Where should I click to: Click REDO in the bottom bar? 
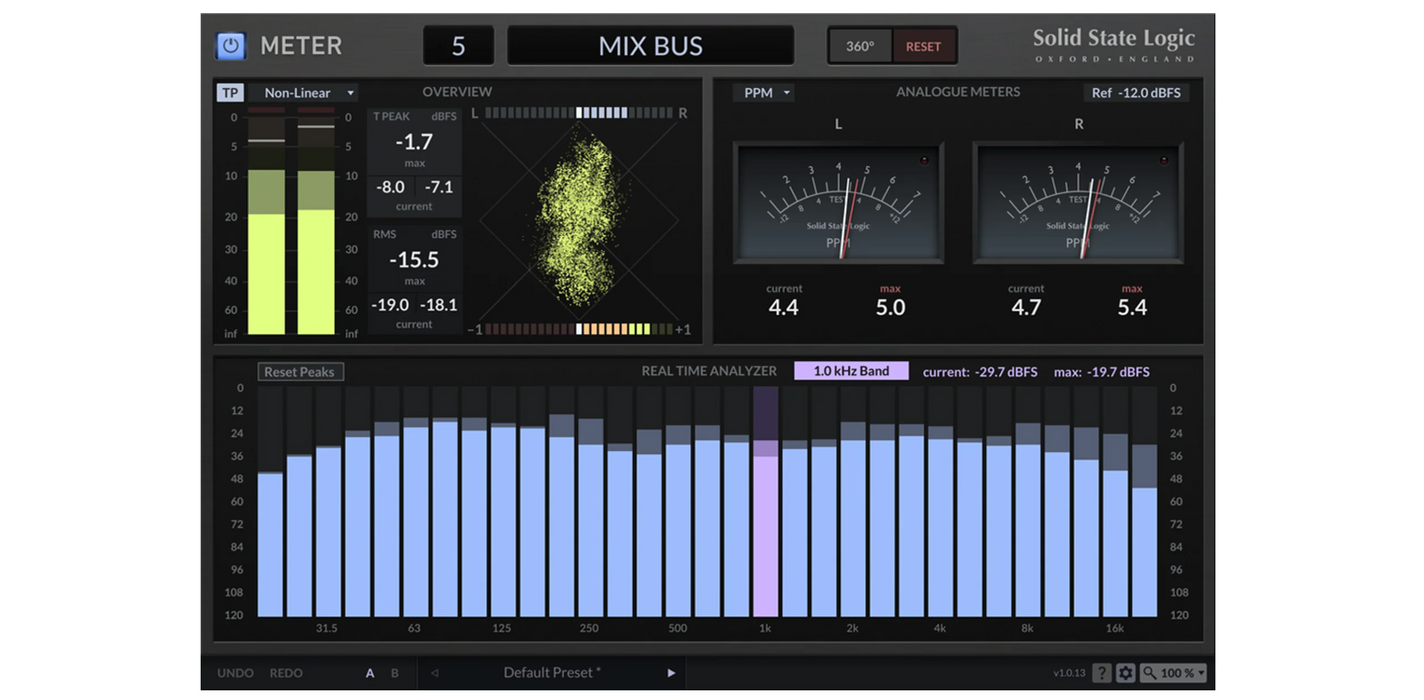click(286, 673)
